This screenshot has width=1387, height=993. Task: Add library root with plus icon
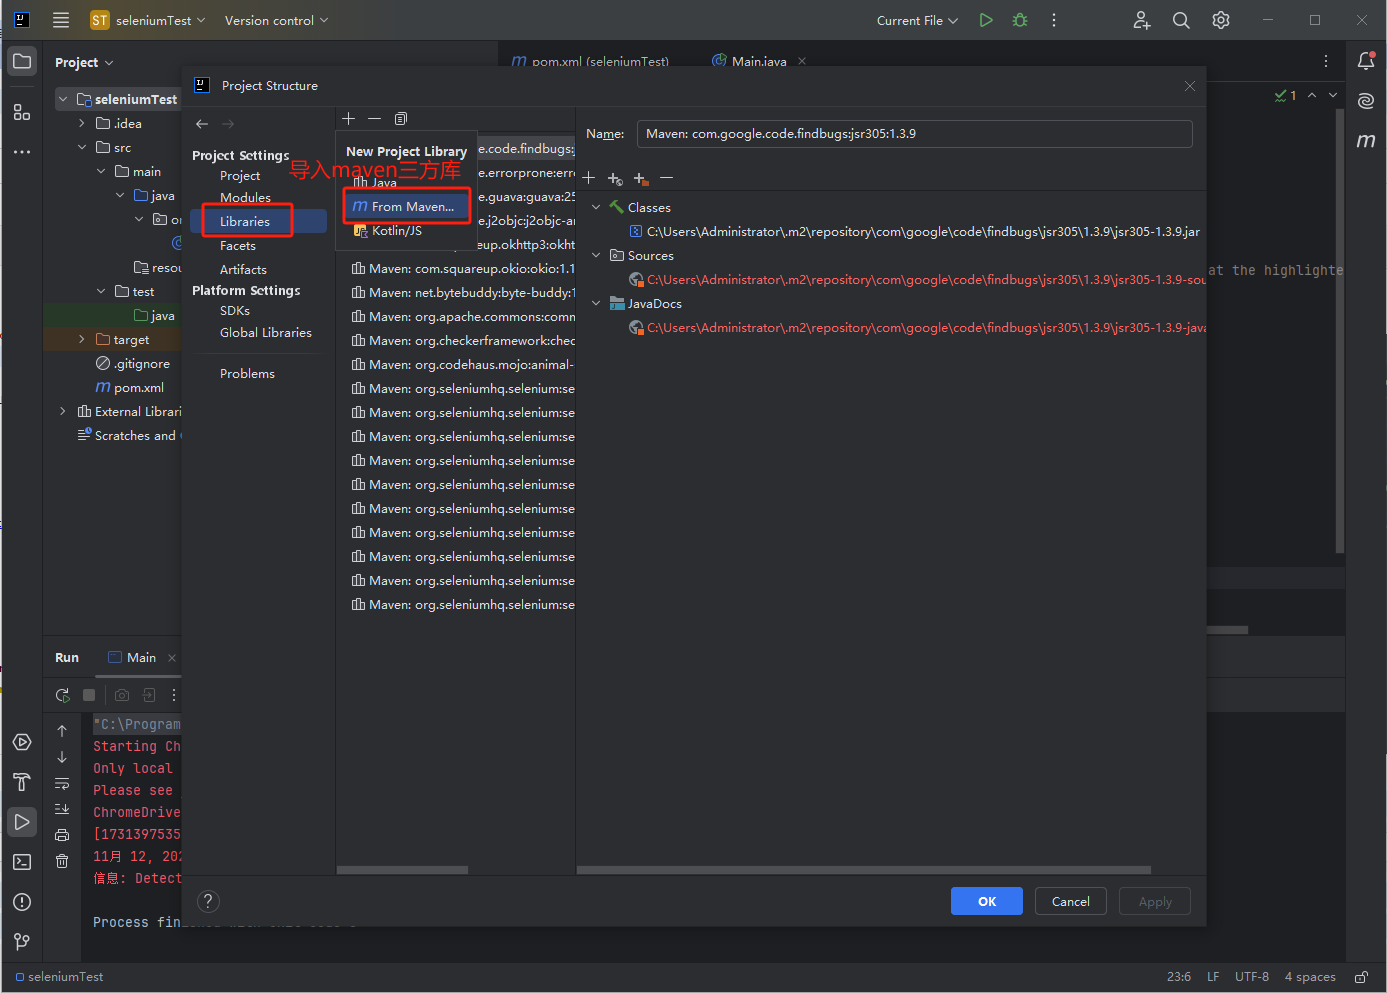[589, 178]
